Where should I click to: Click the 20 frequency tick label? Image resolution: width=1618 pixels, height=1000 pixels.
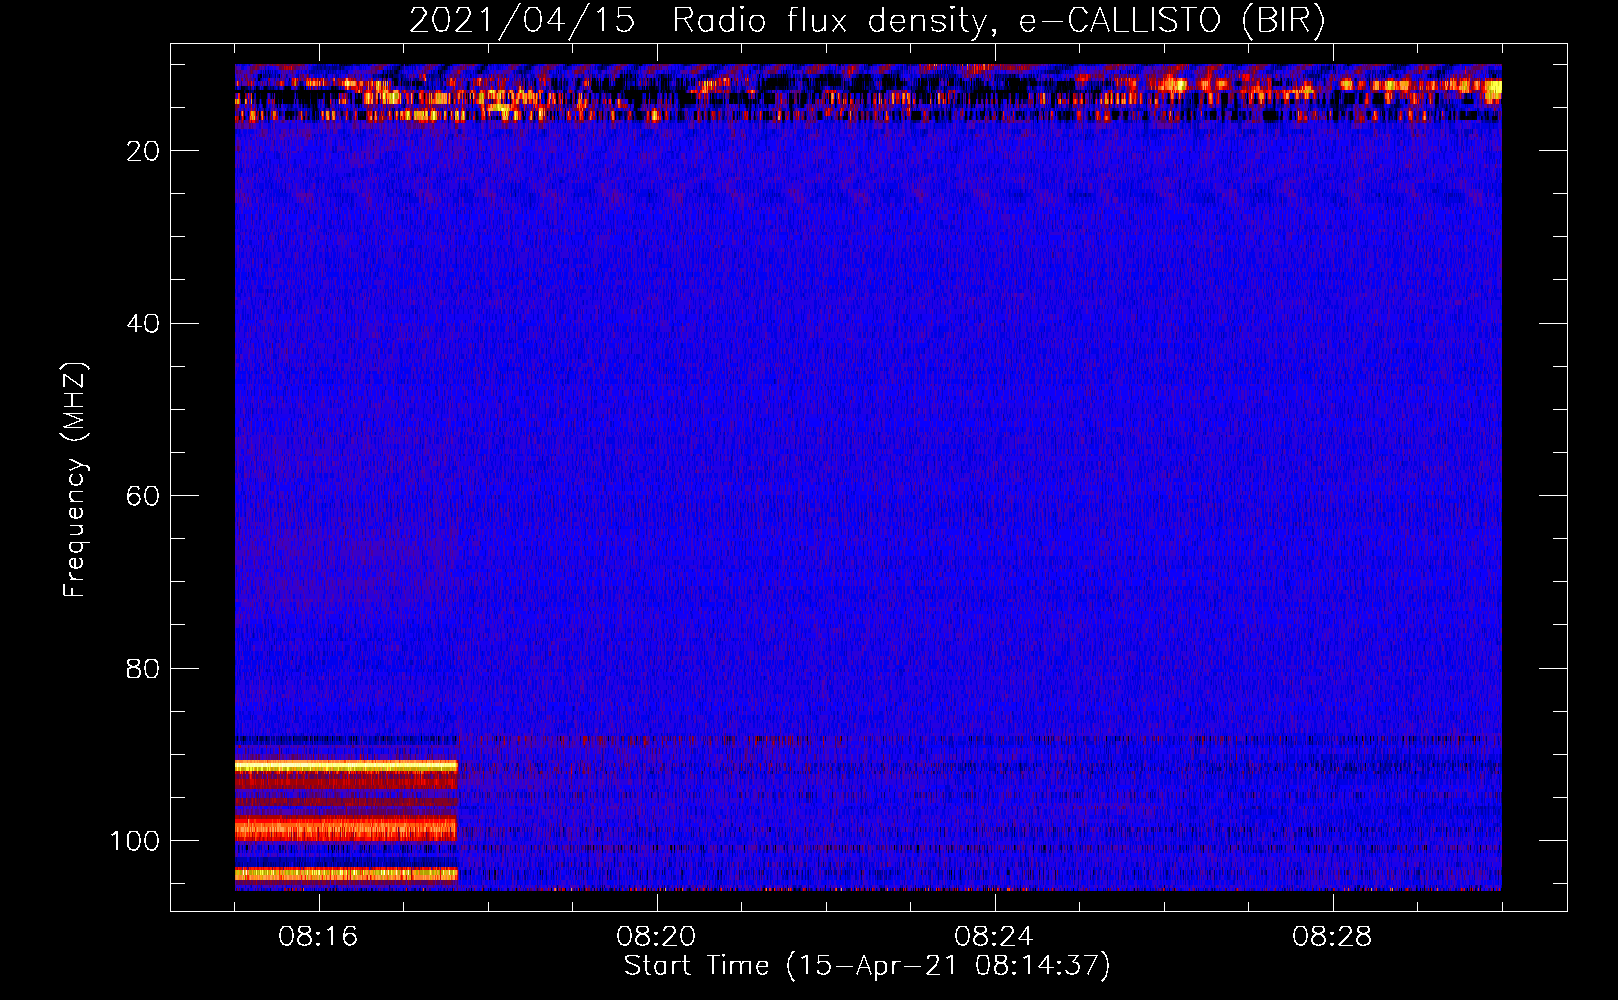pos(143,151)
